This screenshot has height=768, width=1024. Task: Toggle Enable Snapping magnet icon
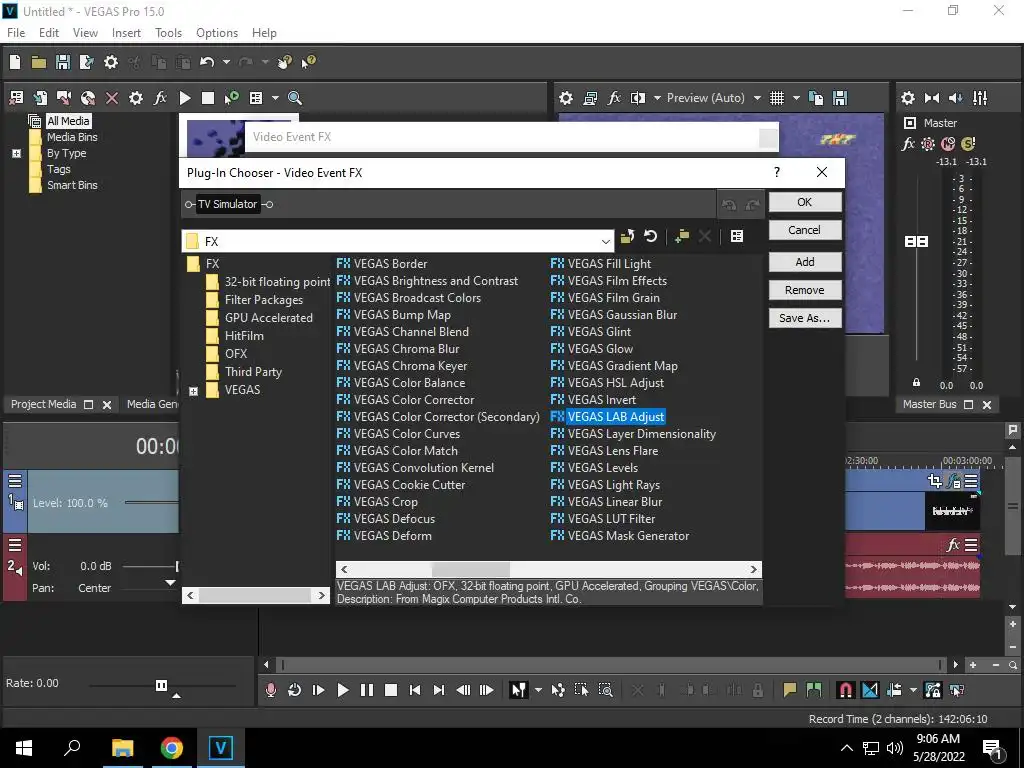tap(845, 690)
